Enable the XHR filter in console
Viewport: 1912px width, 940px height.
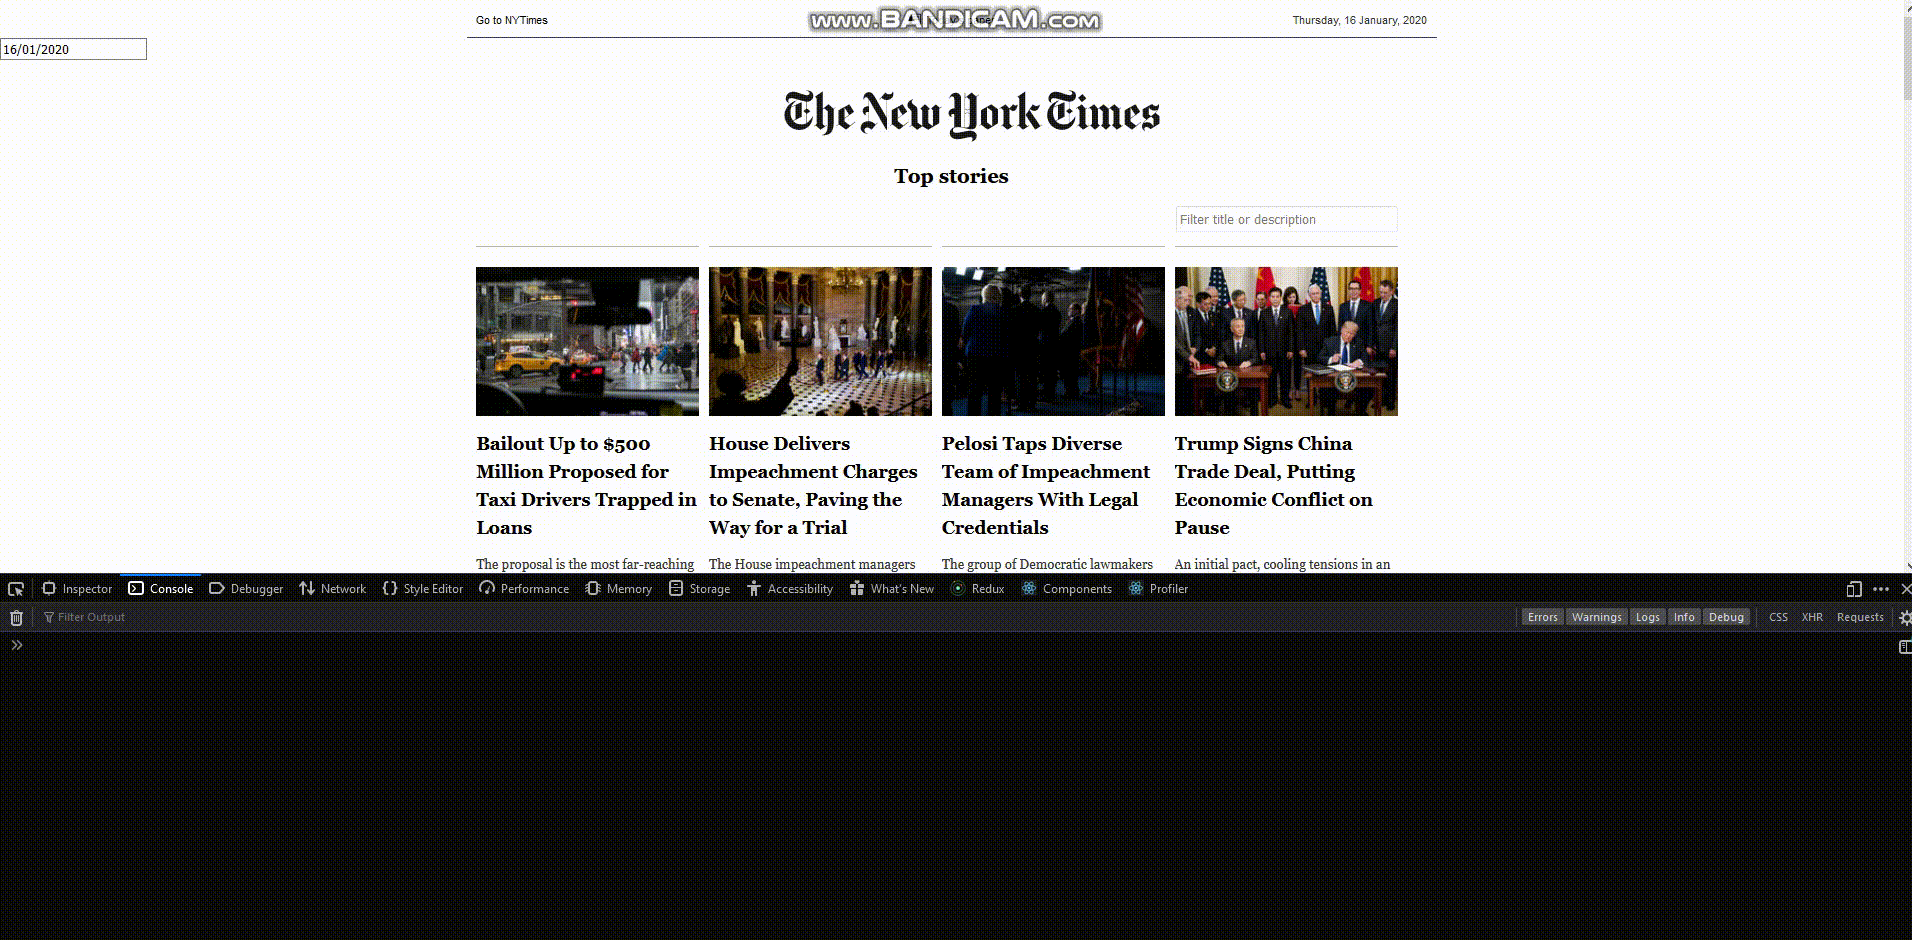[x=1812, y=617]
